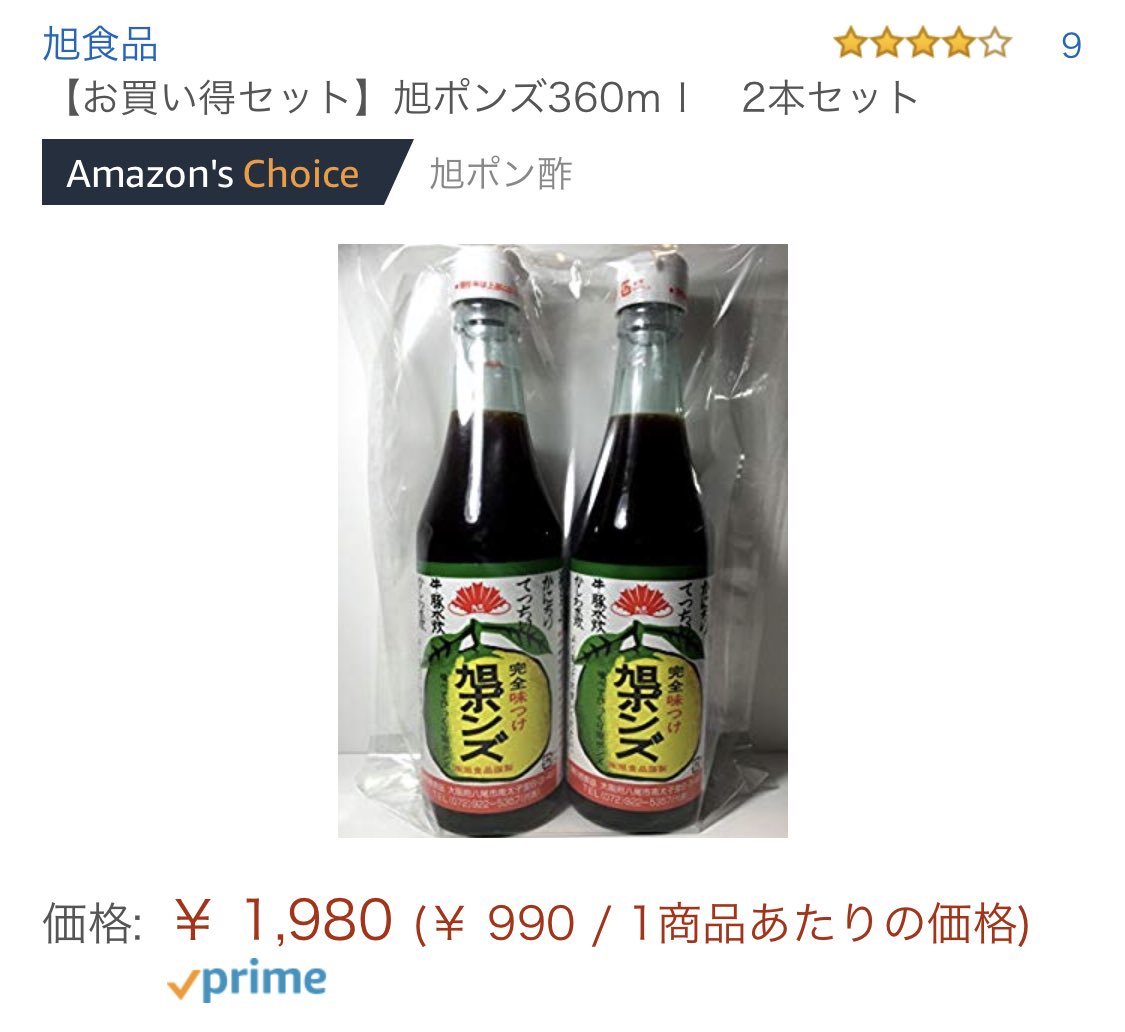Open the 旭食品 brand link
This screenshot has height=1032, width=1125.
tap(100, 44)
